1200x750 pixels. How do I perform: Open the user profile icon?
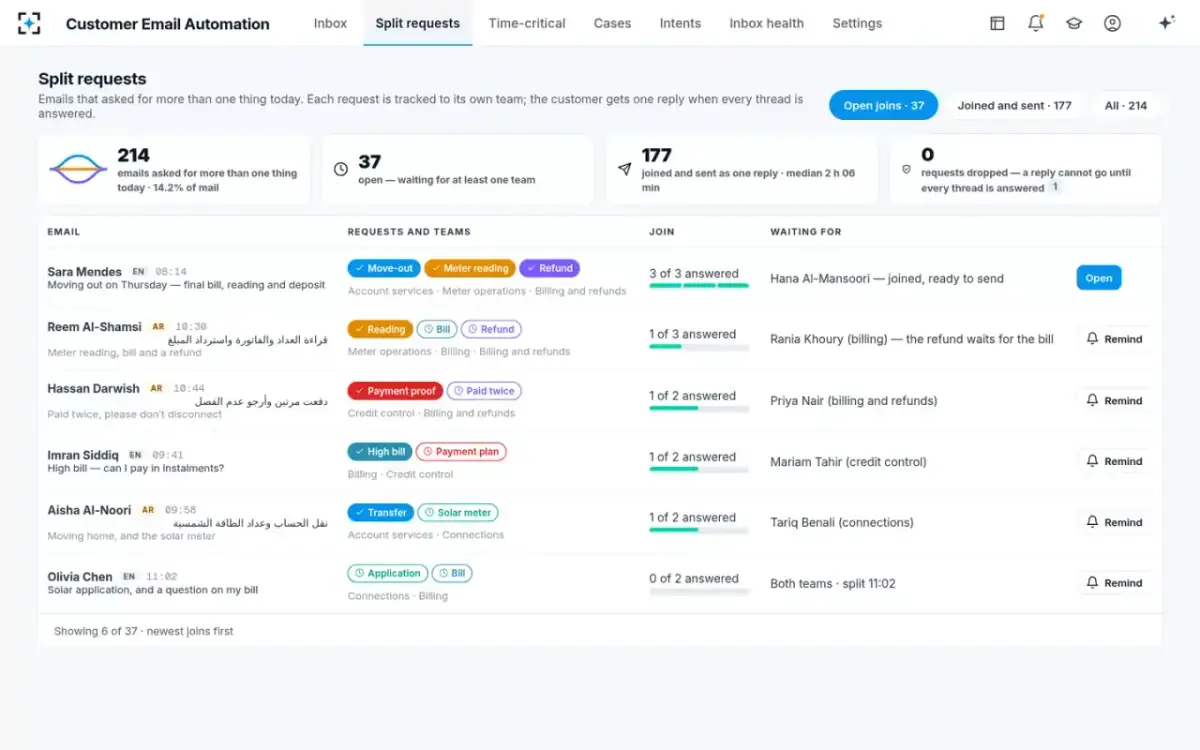pos(1112,23)
